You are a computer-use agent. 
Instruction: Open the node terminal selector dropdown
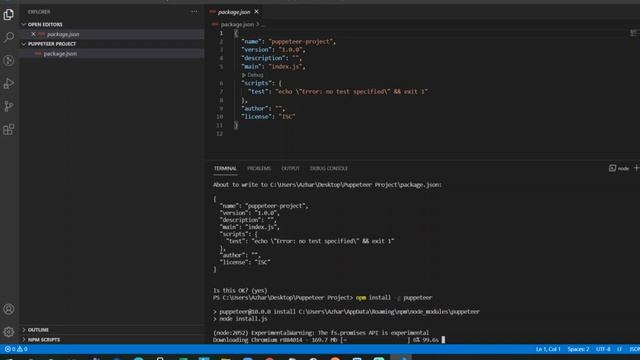pos(619,168)
